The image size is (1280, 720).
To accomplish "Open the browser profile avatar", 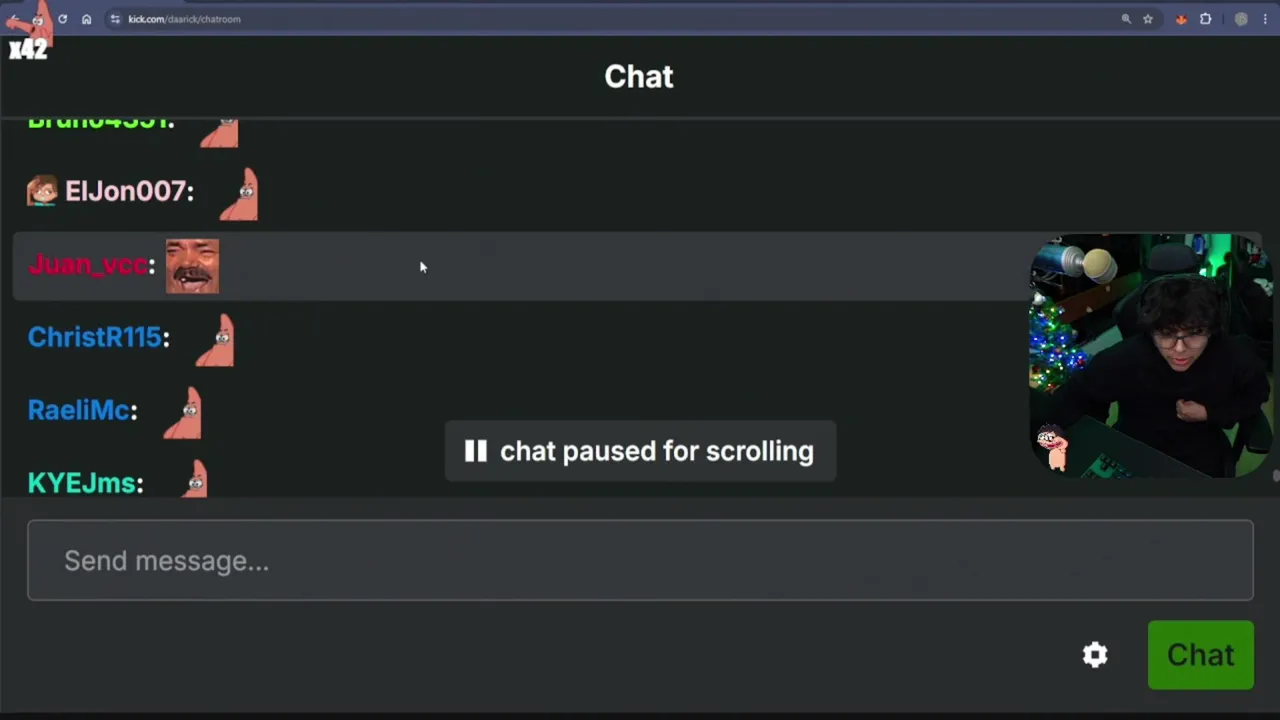I will coord(1241,19).
